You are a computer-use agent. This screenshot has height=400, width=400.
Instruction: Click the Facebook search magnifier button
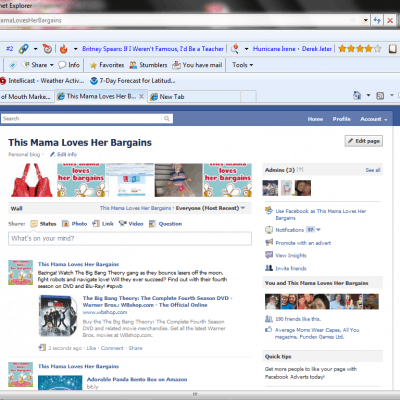click(167, 119)
